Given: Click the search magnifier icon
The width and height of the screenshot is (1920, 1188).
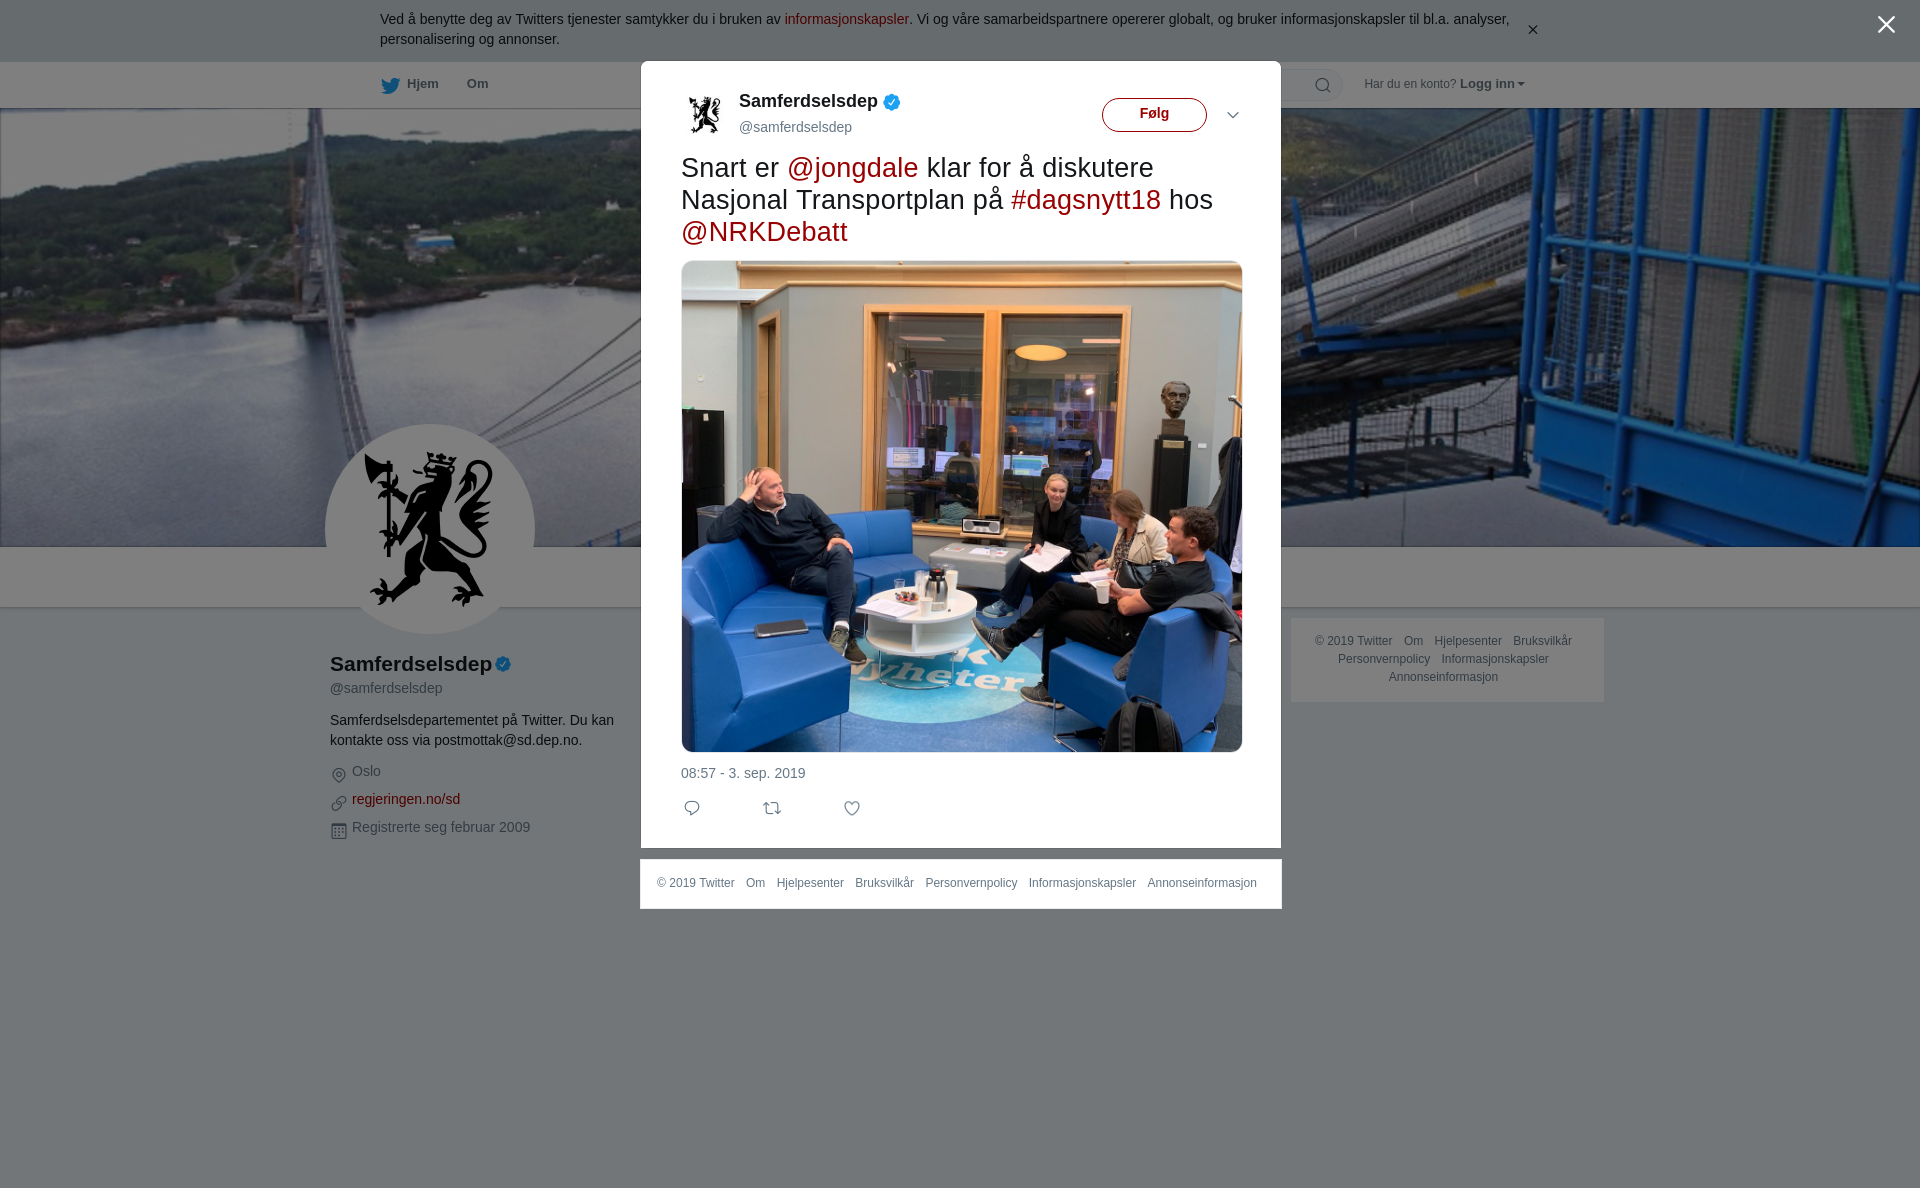Looking at the screenshot, I should click(x=1323, y=85).
